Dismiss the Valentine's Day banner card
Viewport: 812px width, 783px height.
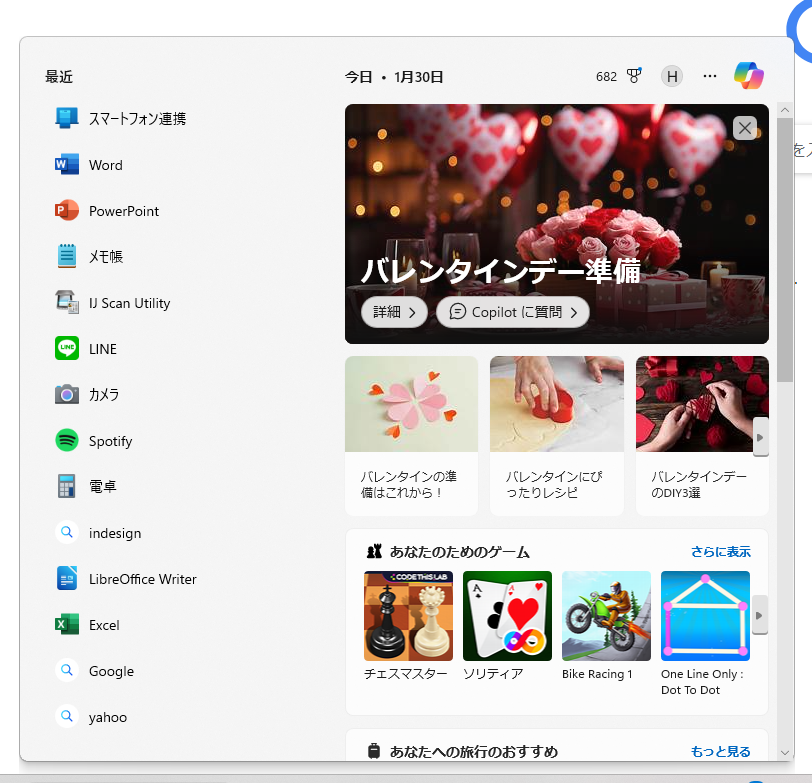(744, 128)
